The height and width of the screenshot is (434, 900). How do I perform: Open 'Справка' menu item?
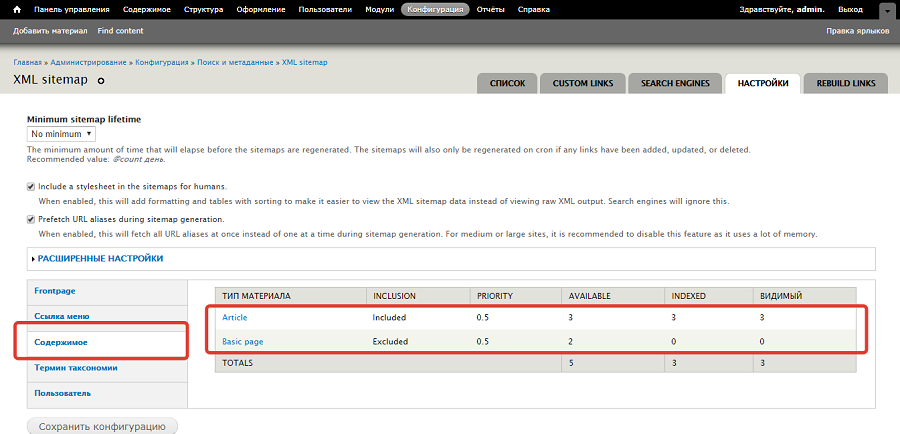[x=533, y=9]
